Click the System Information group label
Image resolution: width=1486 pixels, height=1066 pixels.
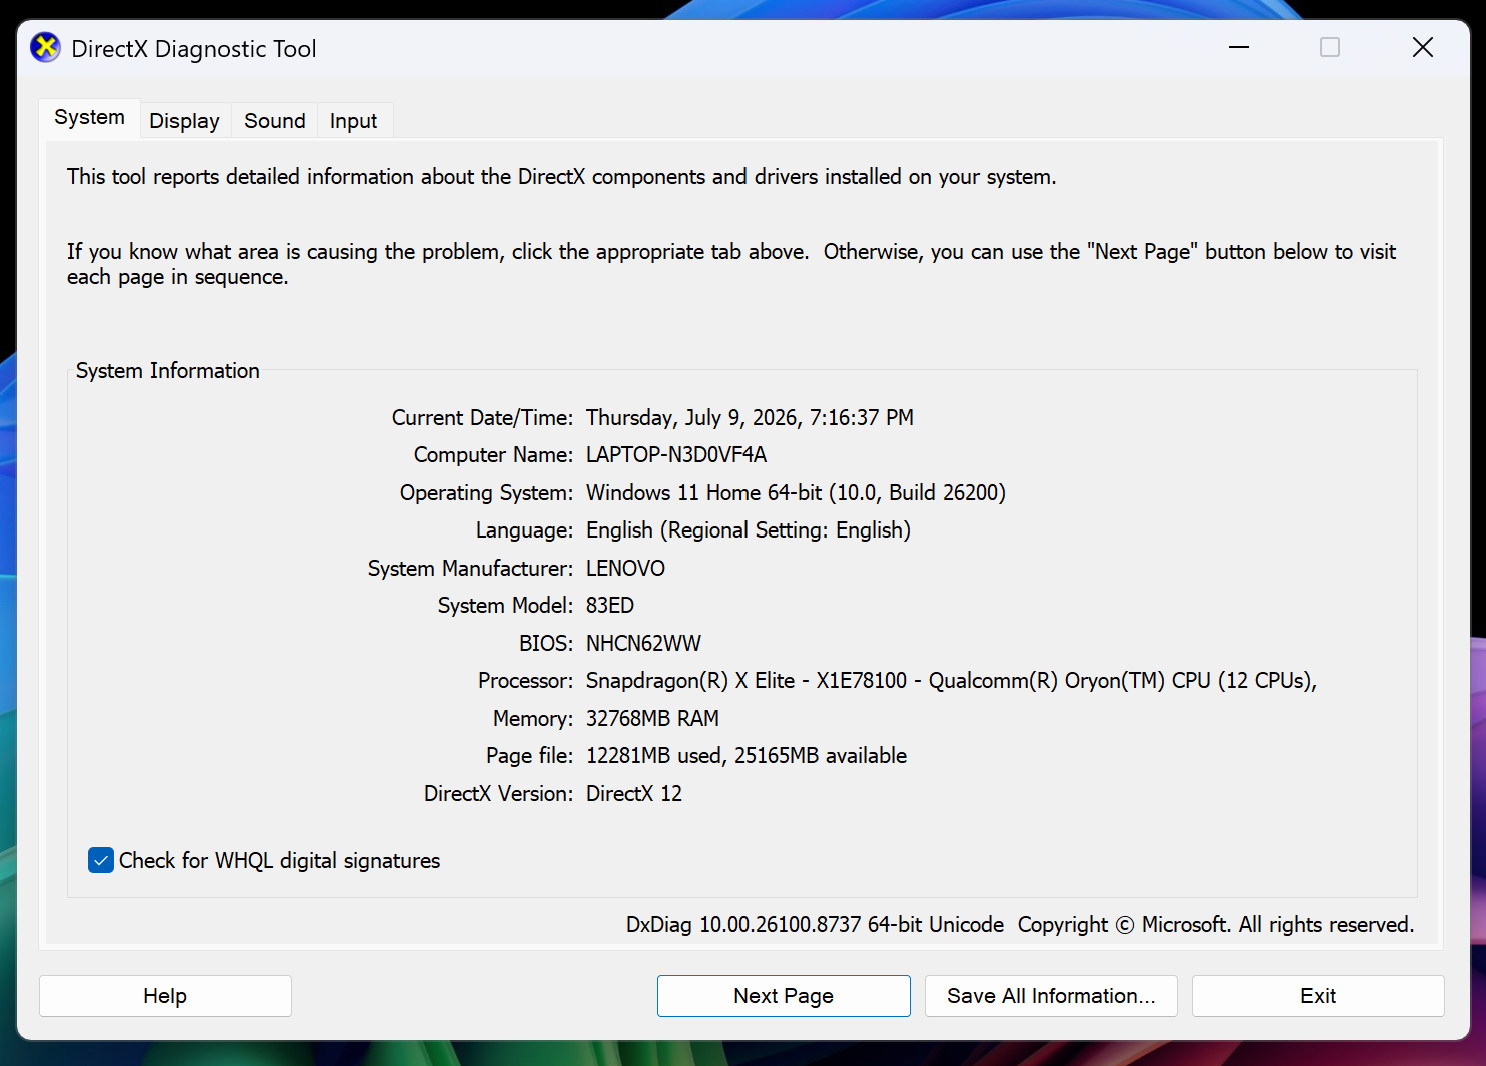point(168,371)
